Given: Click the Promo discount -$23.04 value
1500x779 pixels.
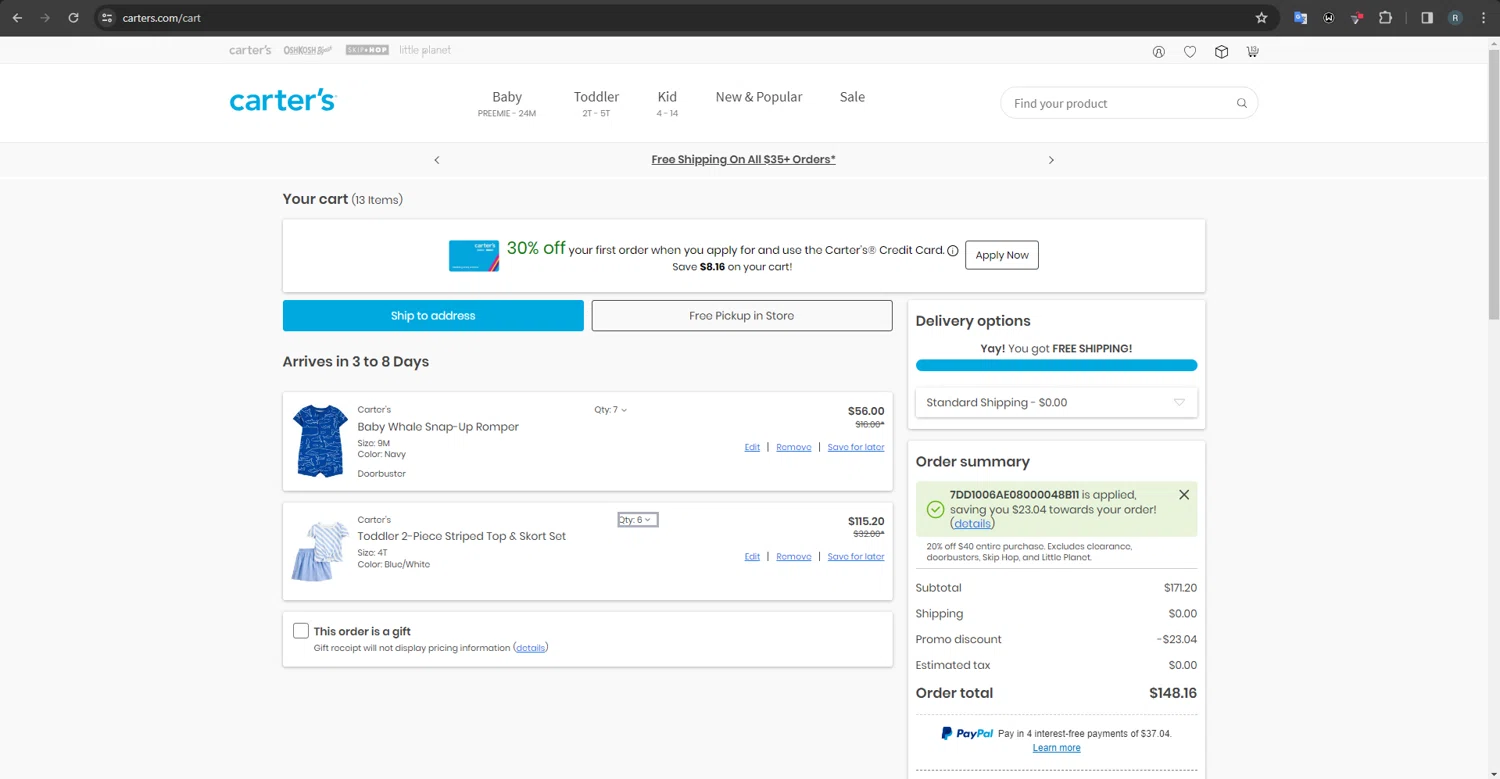Looking at the screenshot, I should [x=1177, y=640].
